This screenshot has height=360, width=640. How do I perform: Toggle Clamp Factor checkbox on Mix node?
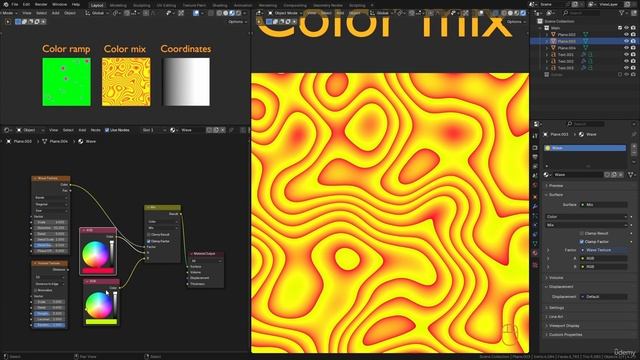click(149, 241)
